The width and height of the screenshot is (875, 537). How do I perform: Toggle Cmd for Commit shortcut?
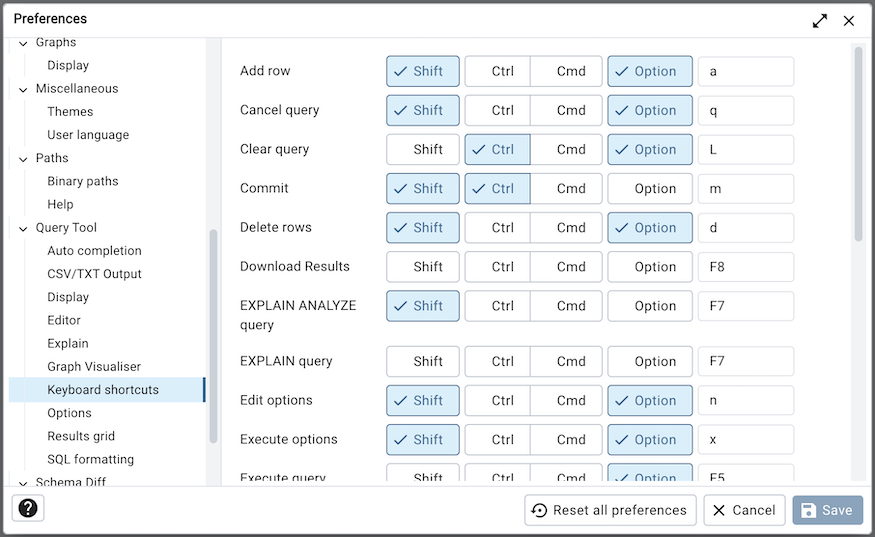(566, 189)
